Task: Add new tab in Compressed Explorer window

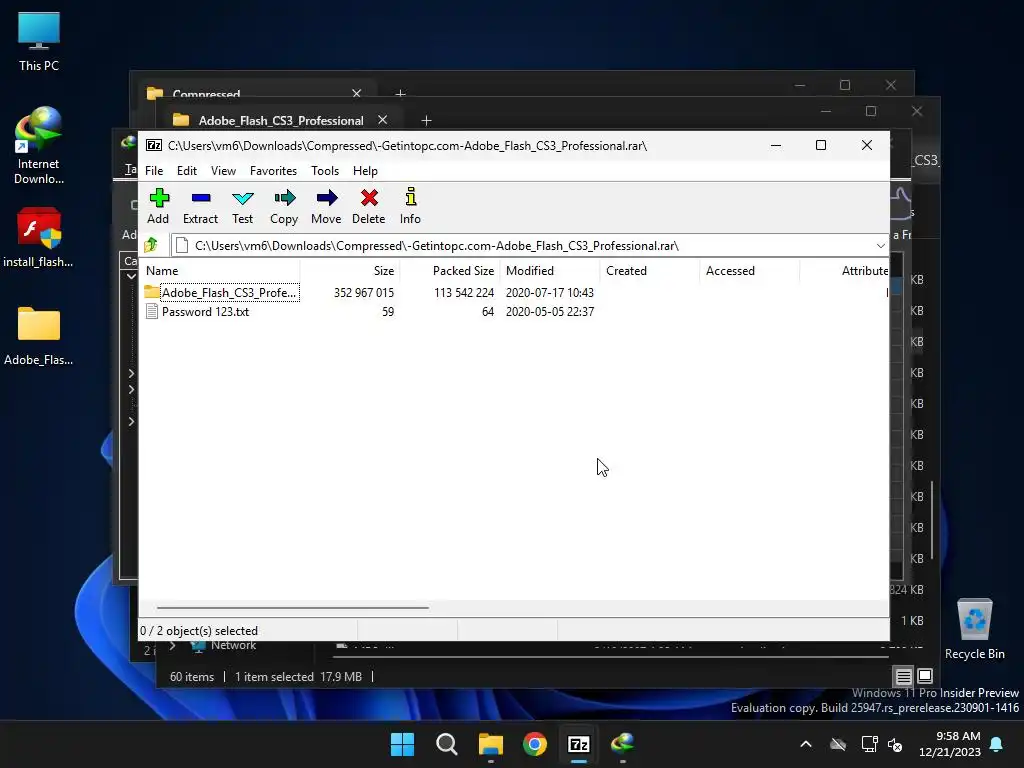Action: 400,94
